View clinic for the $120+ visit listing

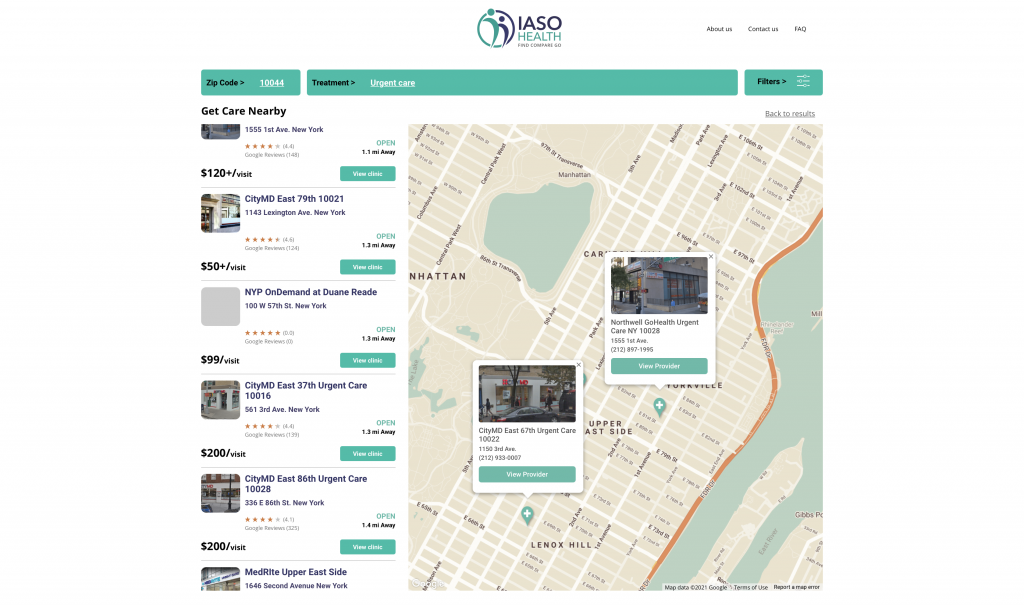pyautogui.click(x=368, y=174)
